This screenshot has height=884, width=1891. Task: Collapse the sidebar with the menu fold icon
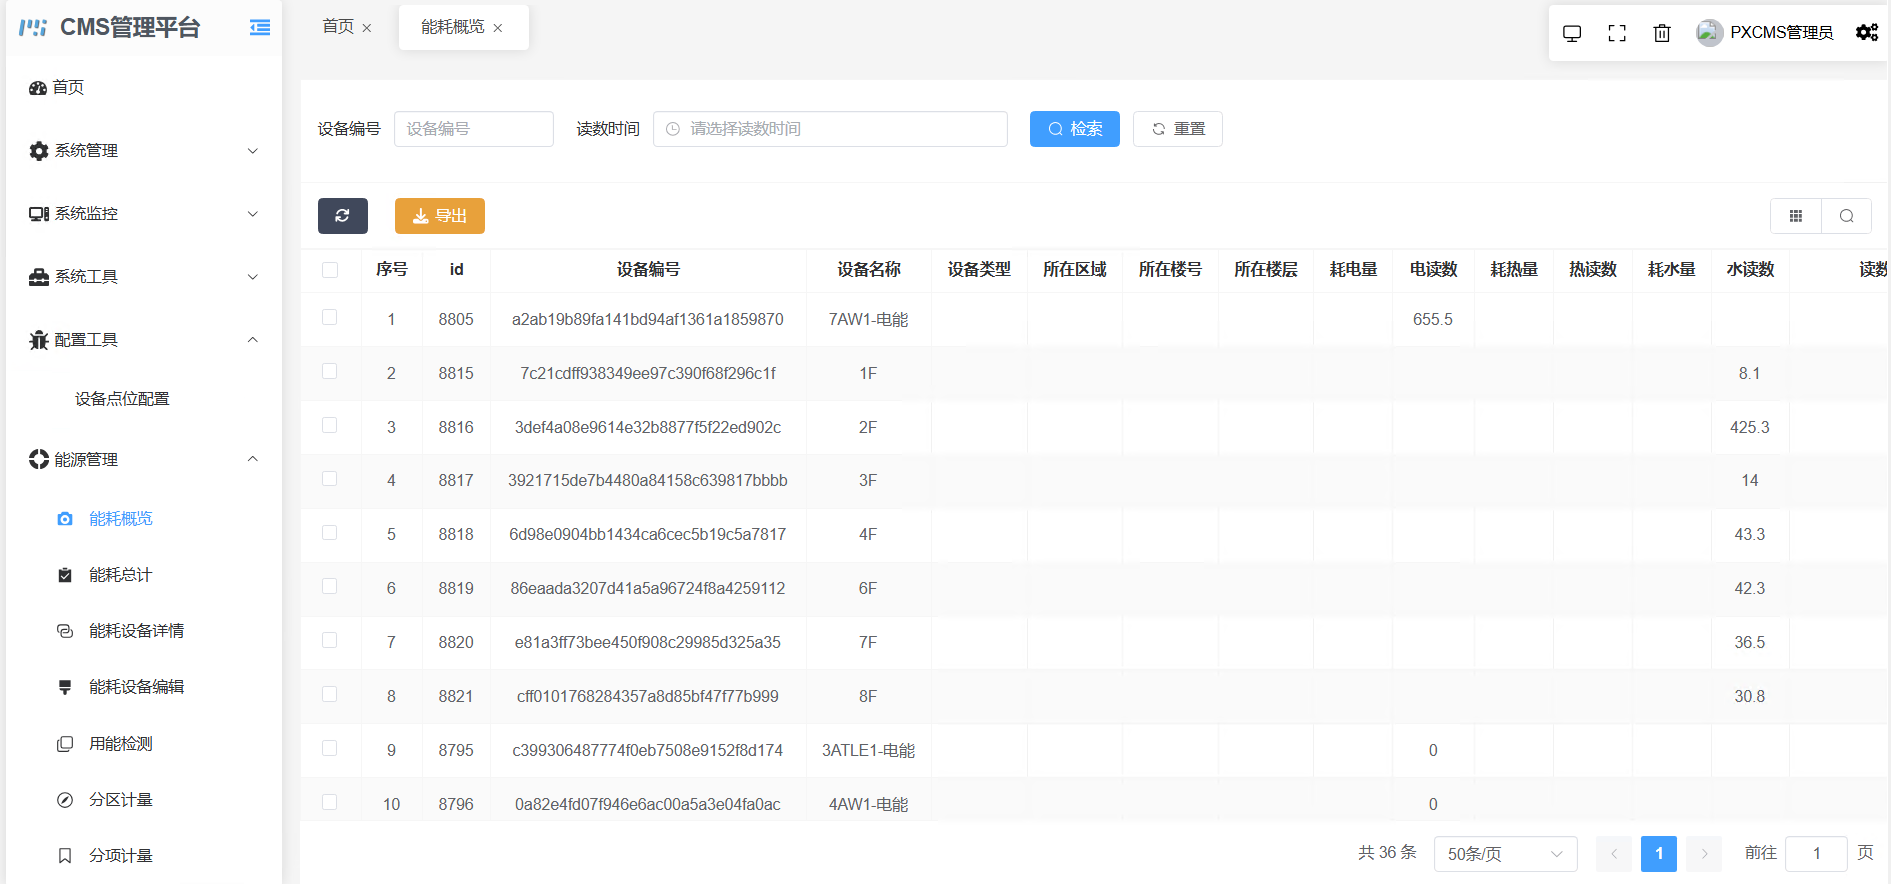[260, 28]
